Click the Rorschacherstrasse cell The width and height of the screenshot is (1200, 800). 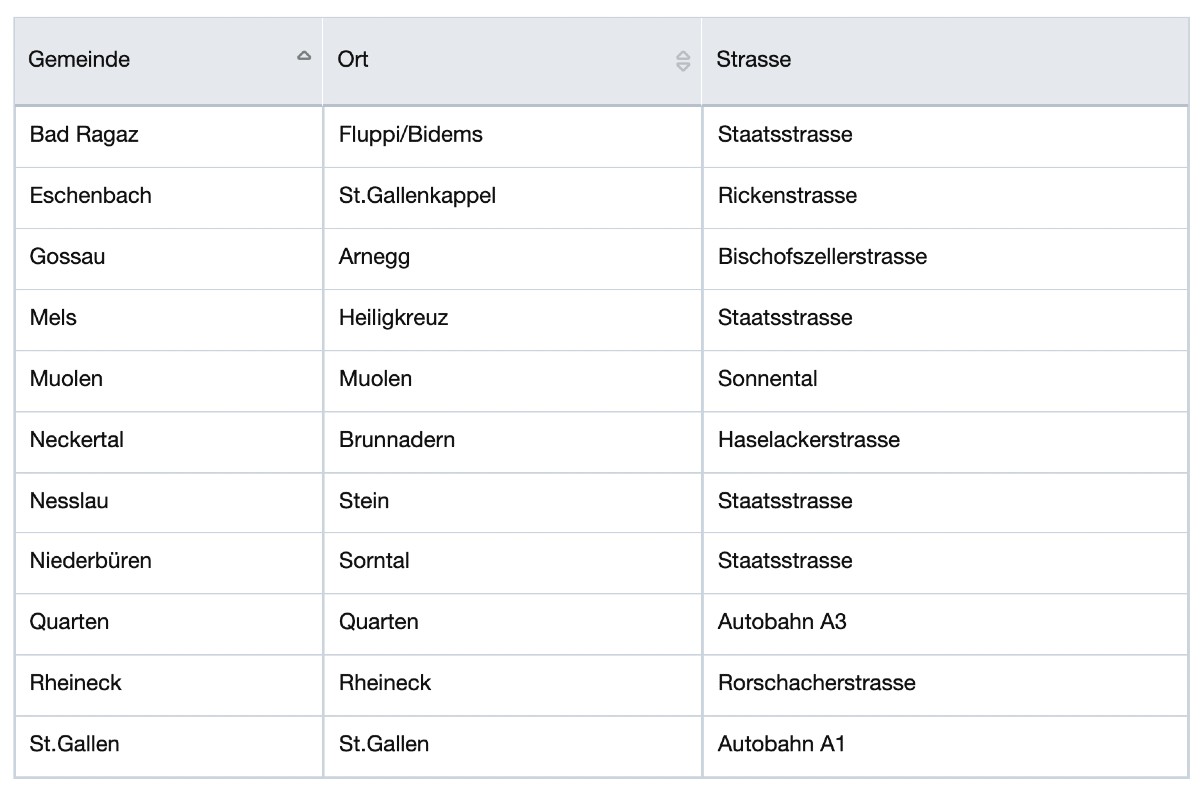click(816, 683)
